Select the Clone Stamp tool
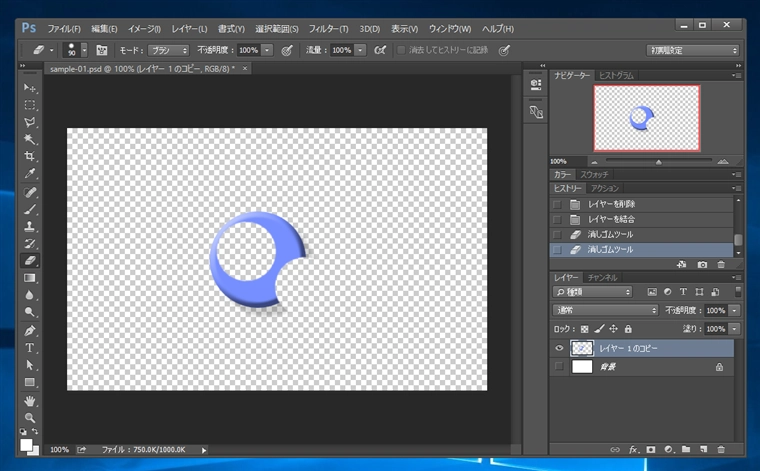 pos(30,226)
